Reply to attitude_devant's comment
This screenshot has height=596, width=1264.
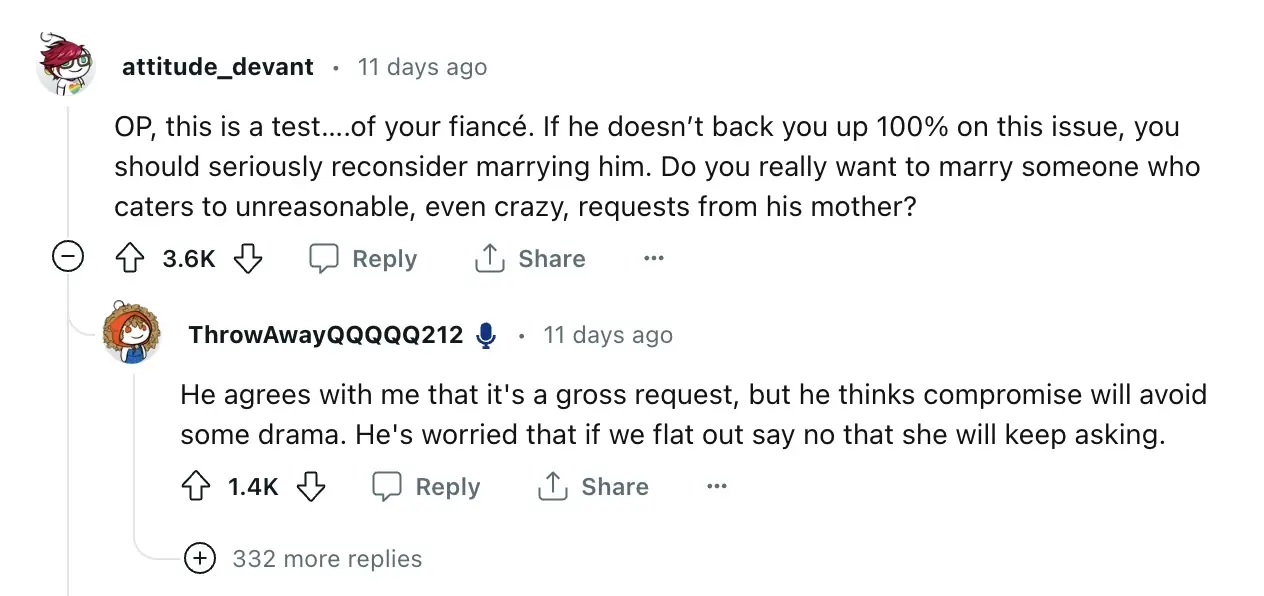click(x=363, y=259)
